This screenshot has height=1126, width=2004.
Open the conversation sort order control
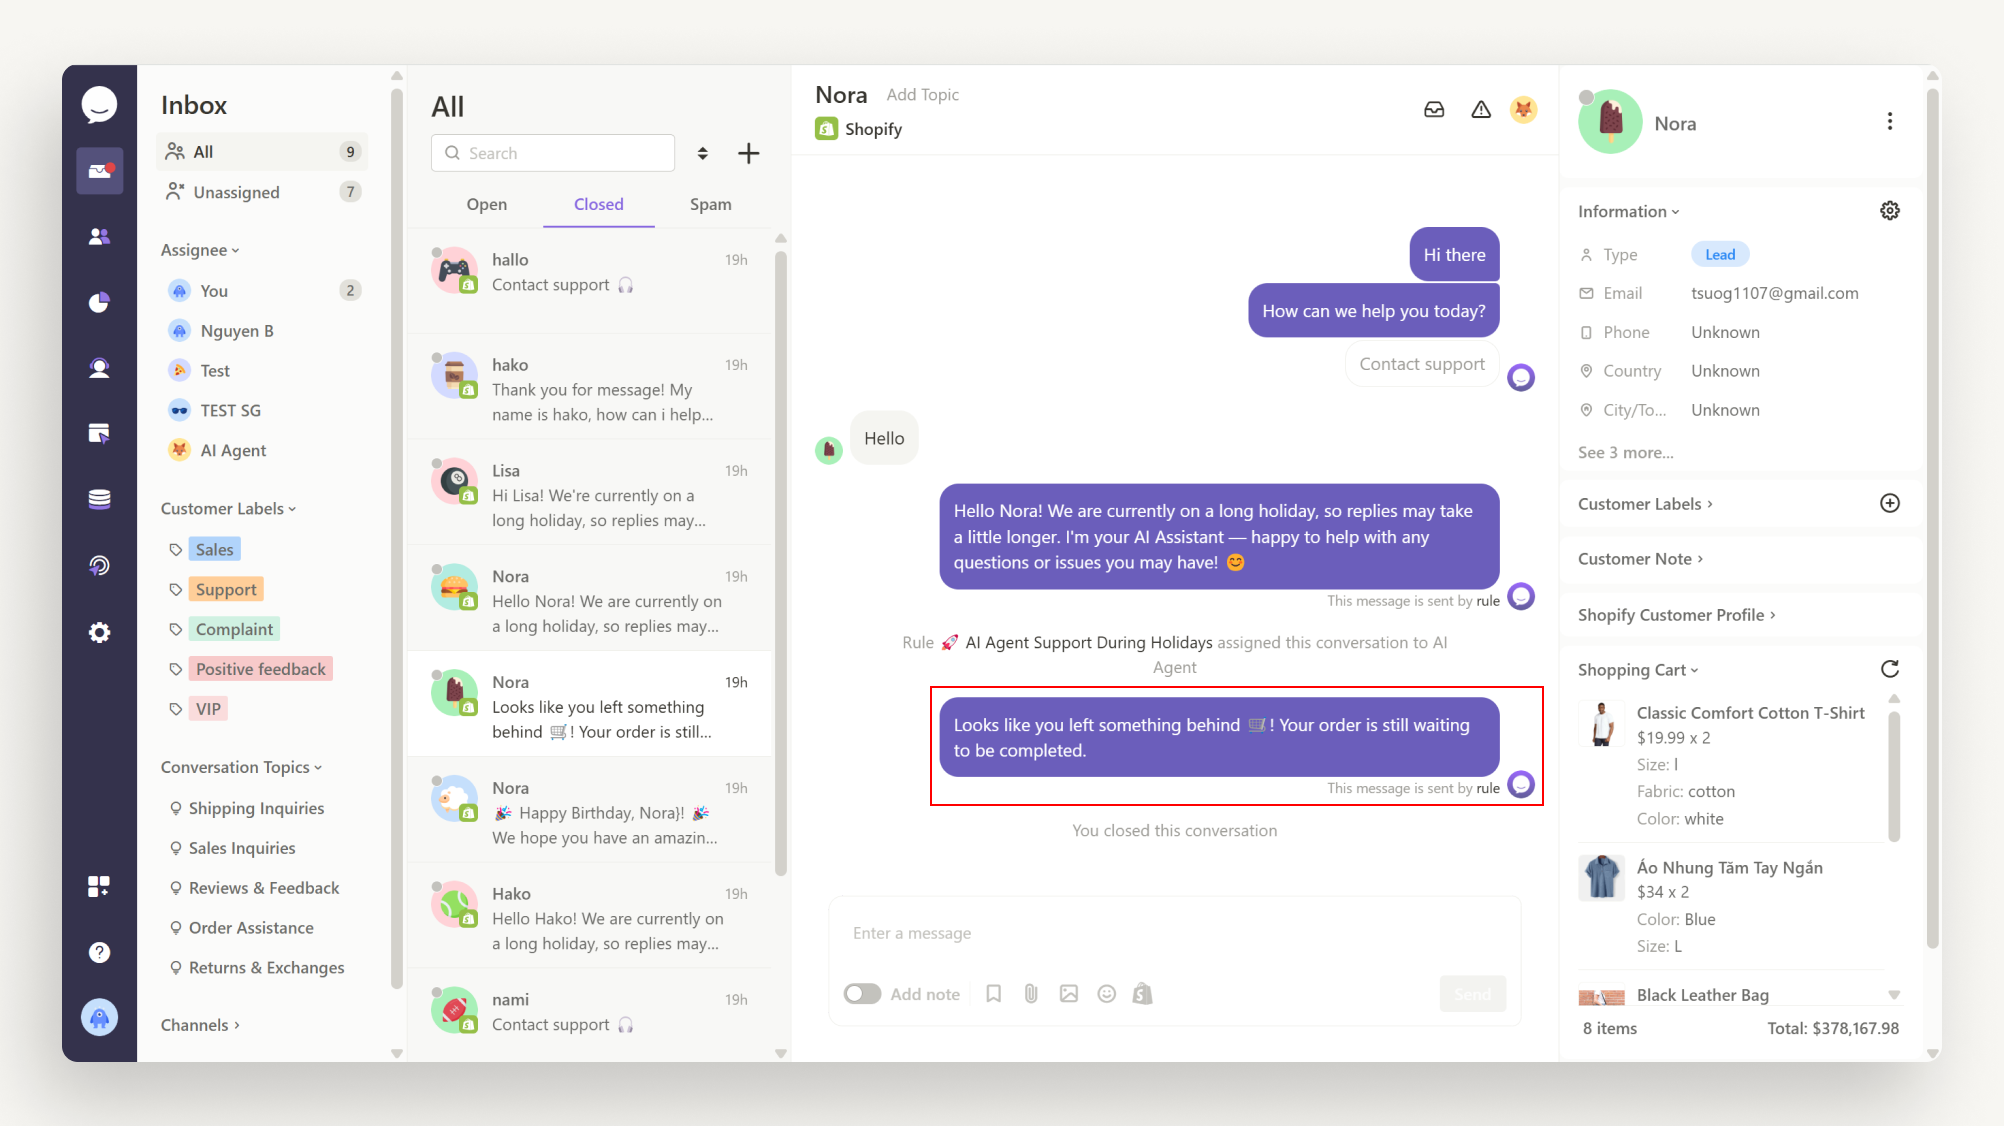tap(703, 153)
